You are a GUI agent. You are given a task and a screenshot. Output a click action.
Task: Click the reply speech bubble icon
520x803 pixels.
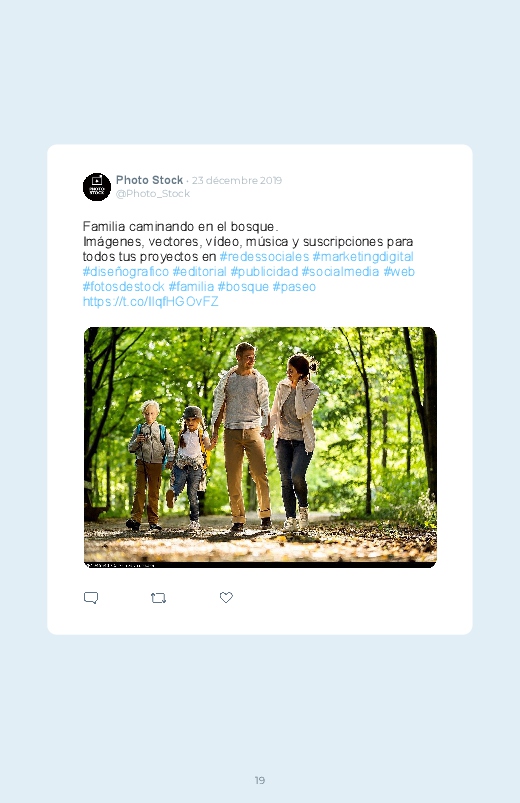pos(91,598)
